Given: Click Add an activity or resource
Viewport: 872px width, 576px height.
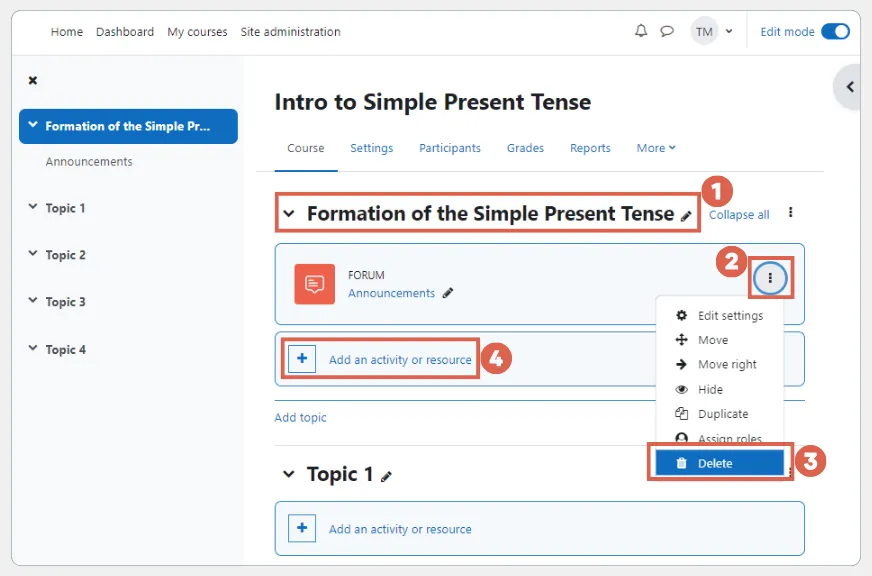Looking at the screenshot, I should click(x=400, y=359).
